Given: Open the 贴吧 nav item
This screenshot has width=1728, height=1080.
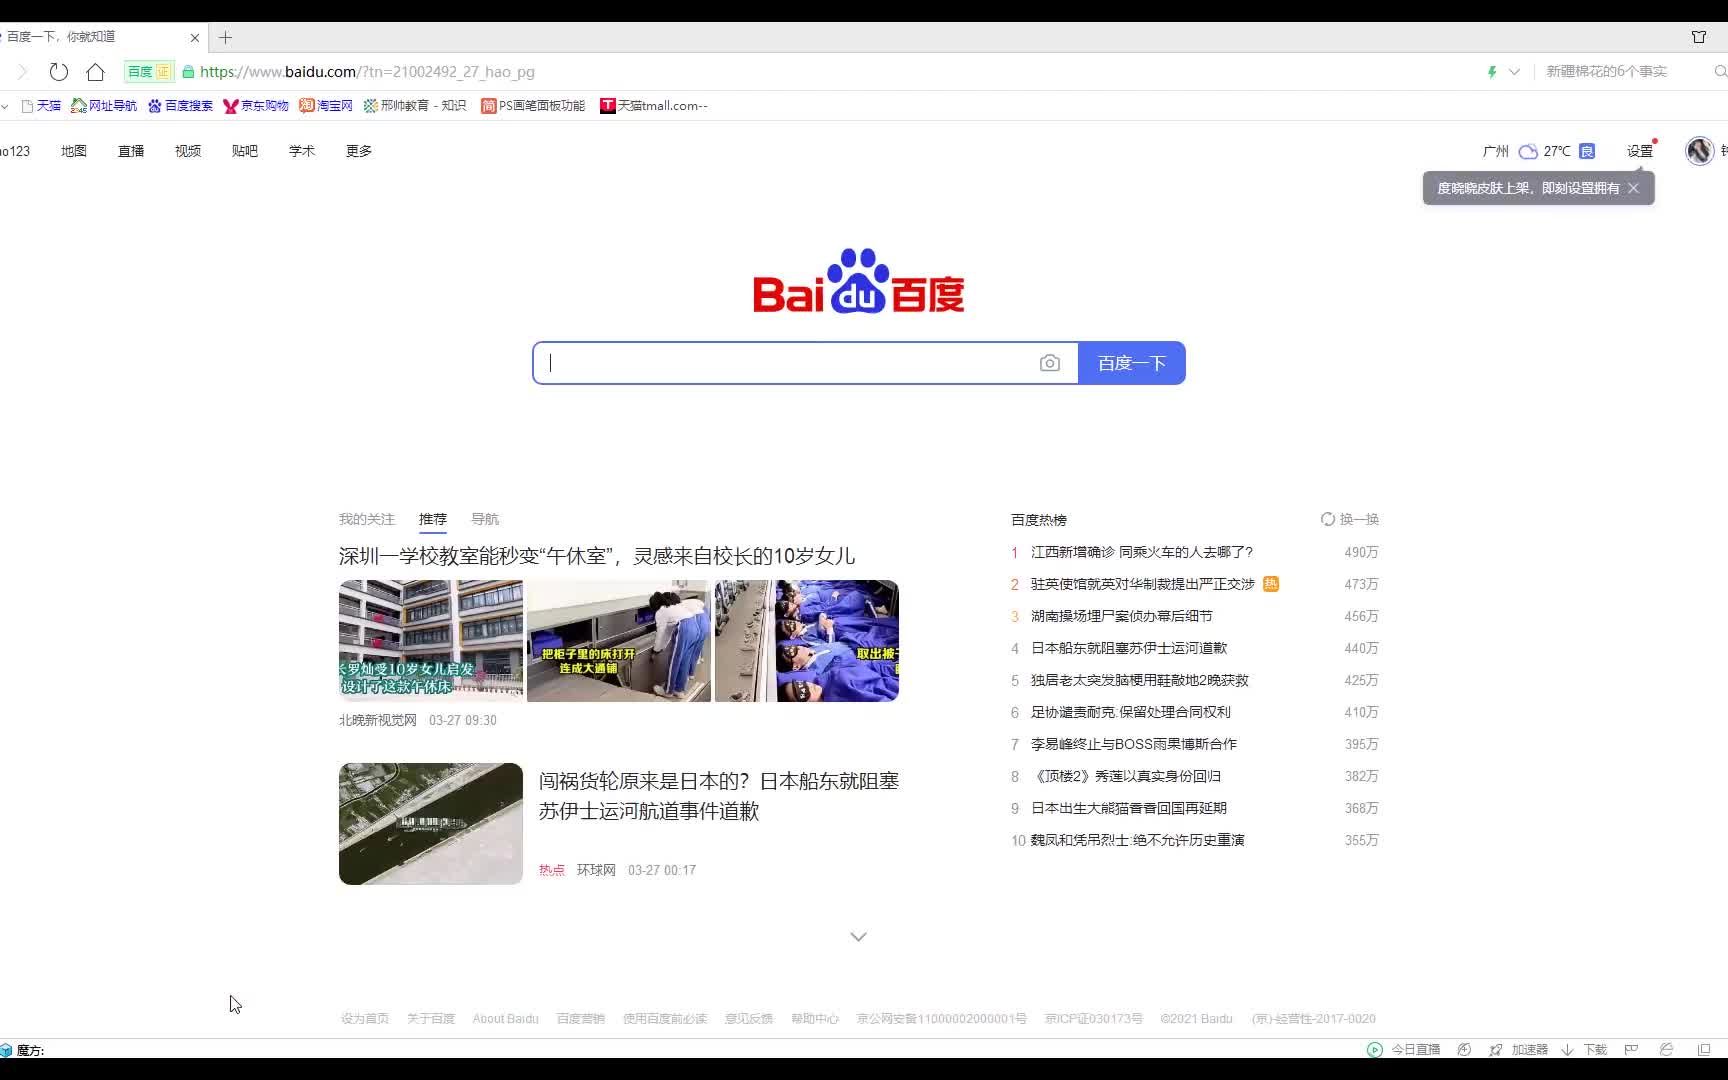Looking at the screenshot, I should pyautogui.click(x=245, y=151).
